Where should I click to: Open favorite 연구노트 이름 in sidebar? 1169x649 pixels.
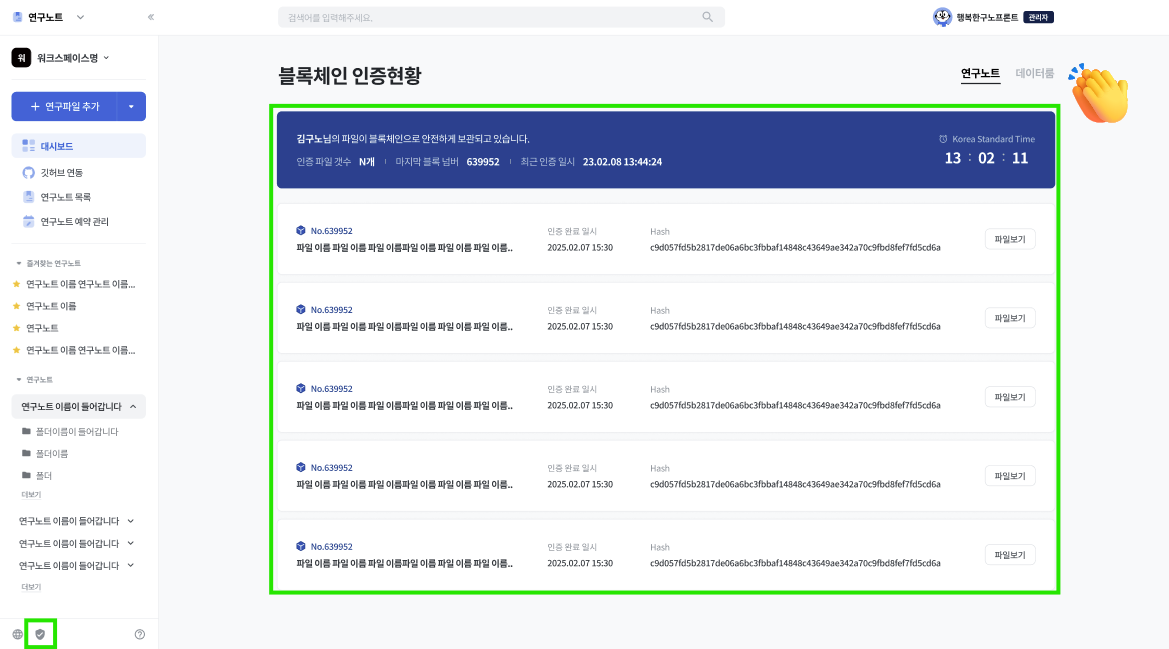pyautogui.click(x=51, y=305)
